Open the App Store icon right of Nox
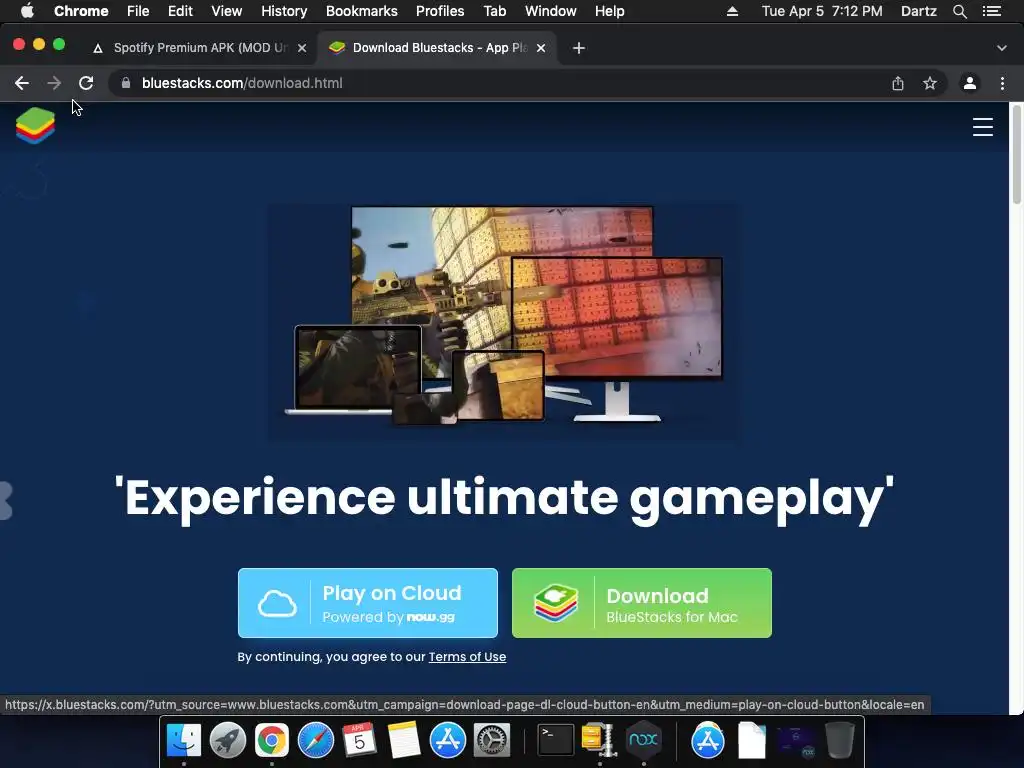This screenshot has width=1024, height=768. [x=707, y=740]
